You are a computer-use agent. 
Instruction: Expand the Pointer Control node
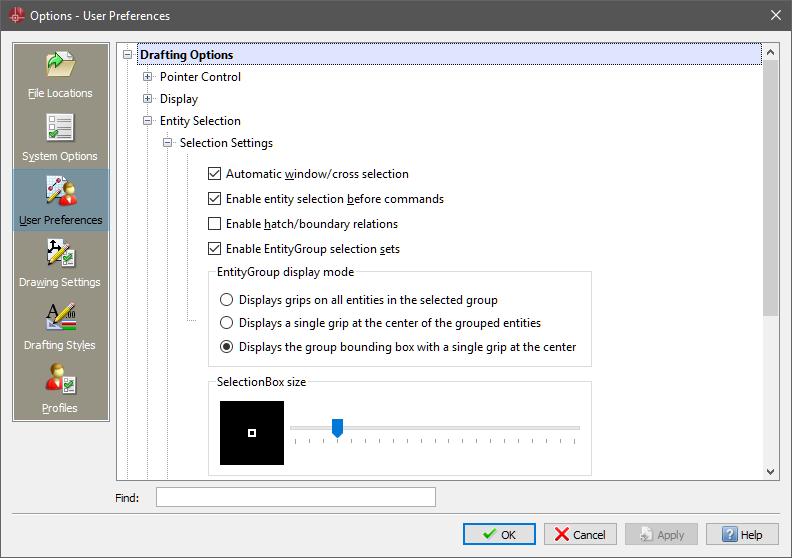click(x=147, y=77)
